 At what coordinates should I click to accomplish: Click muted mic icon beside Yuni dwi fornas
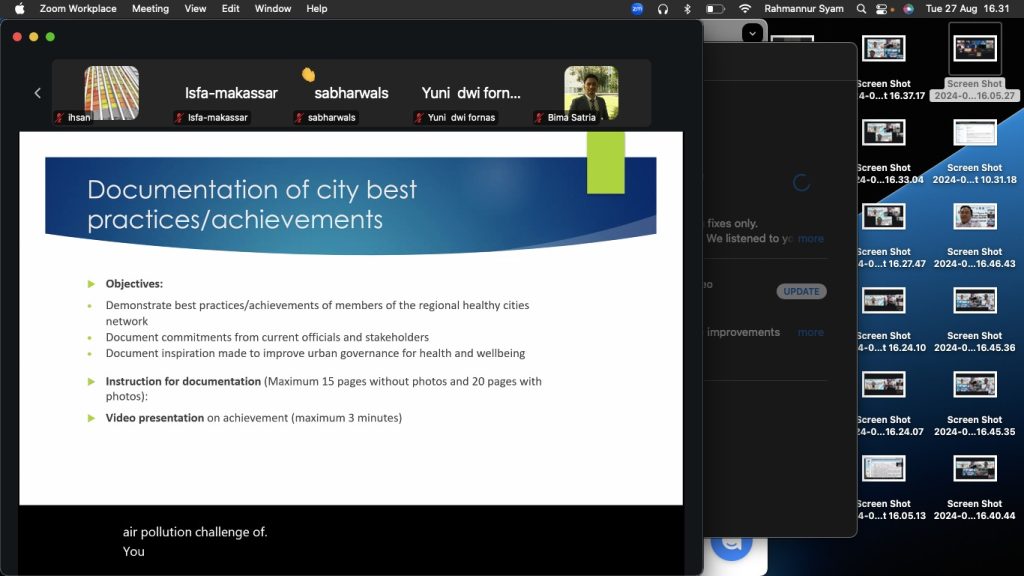(x=420, y=118)
